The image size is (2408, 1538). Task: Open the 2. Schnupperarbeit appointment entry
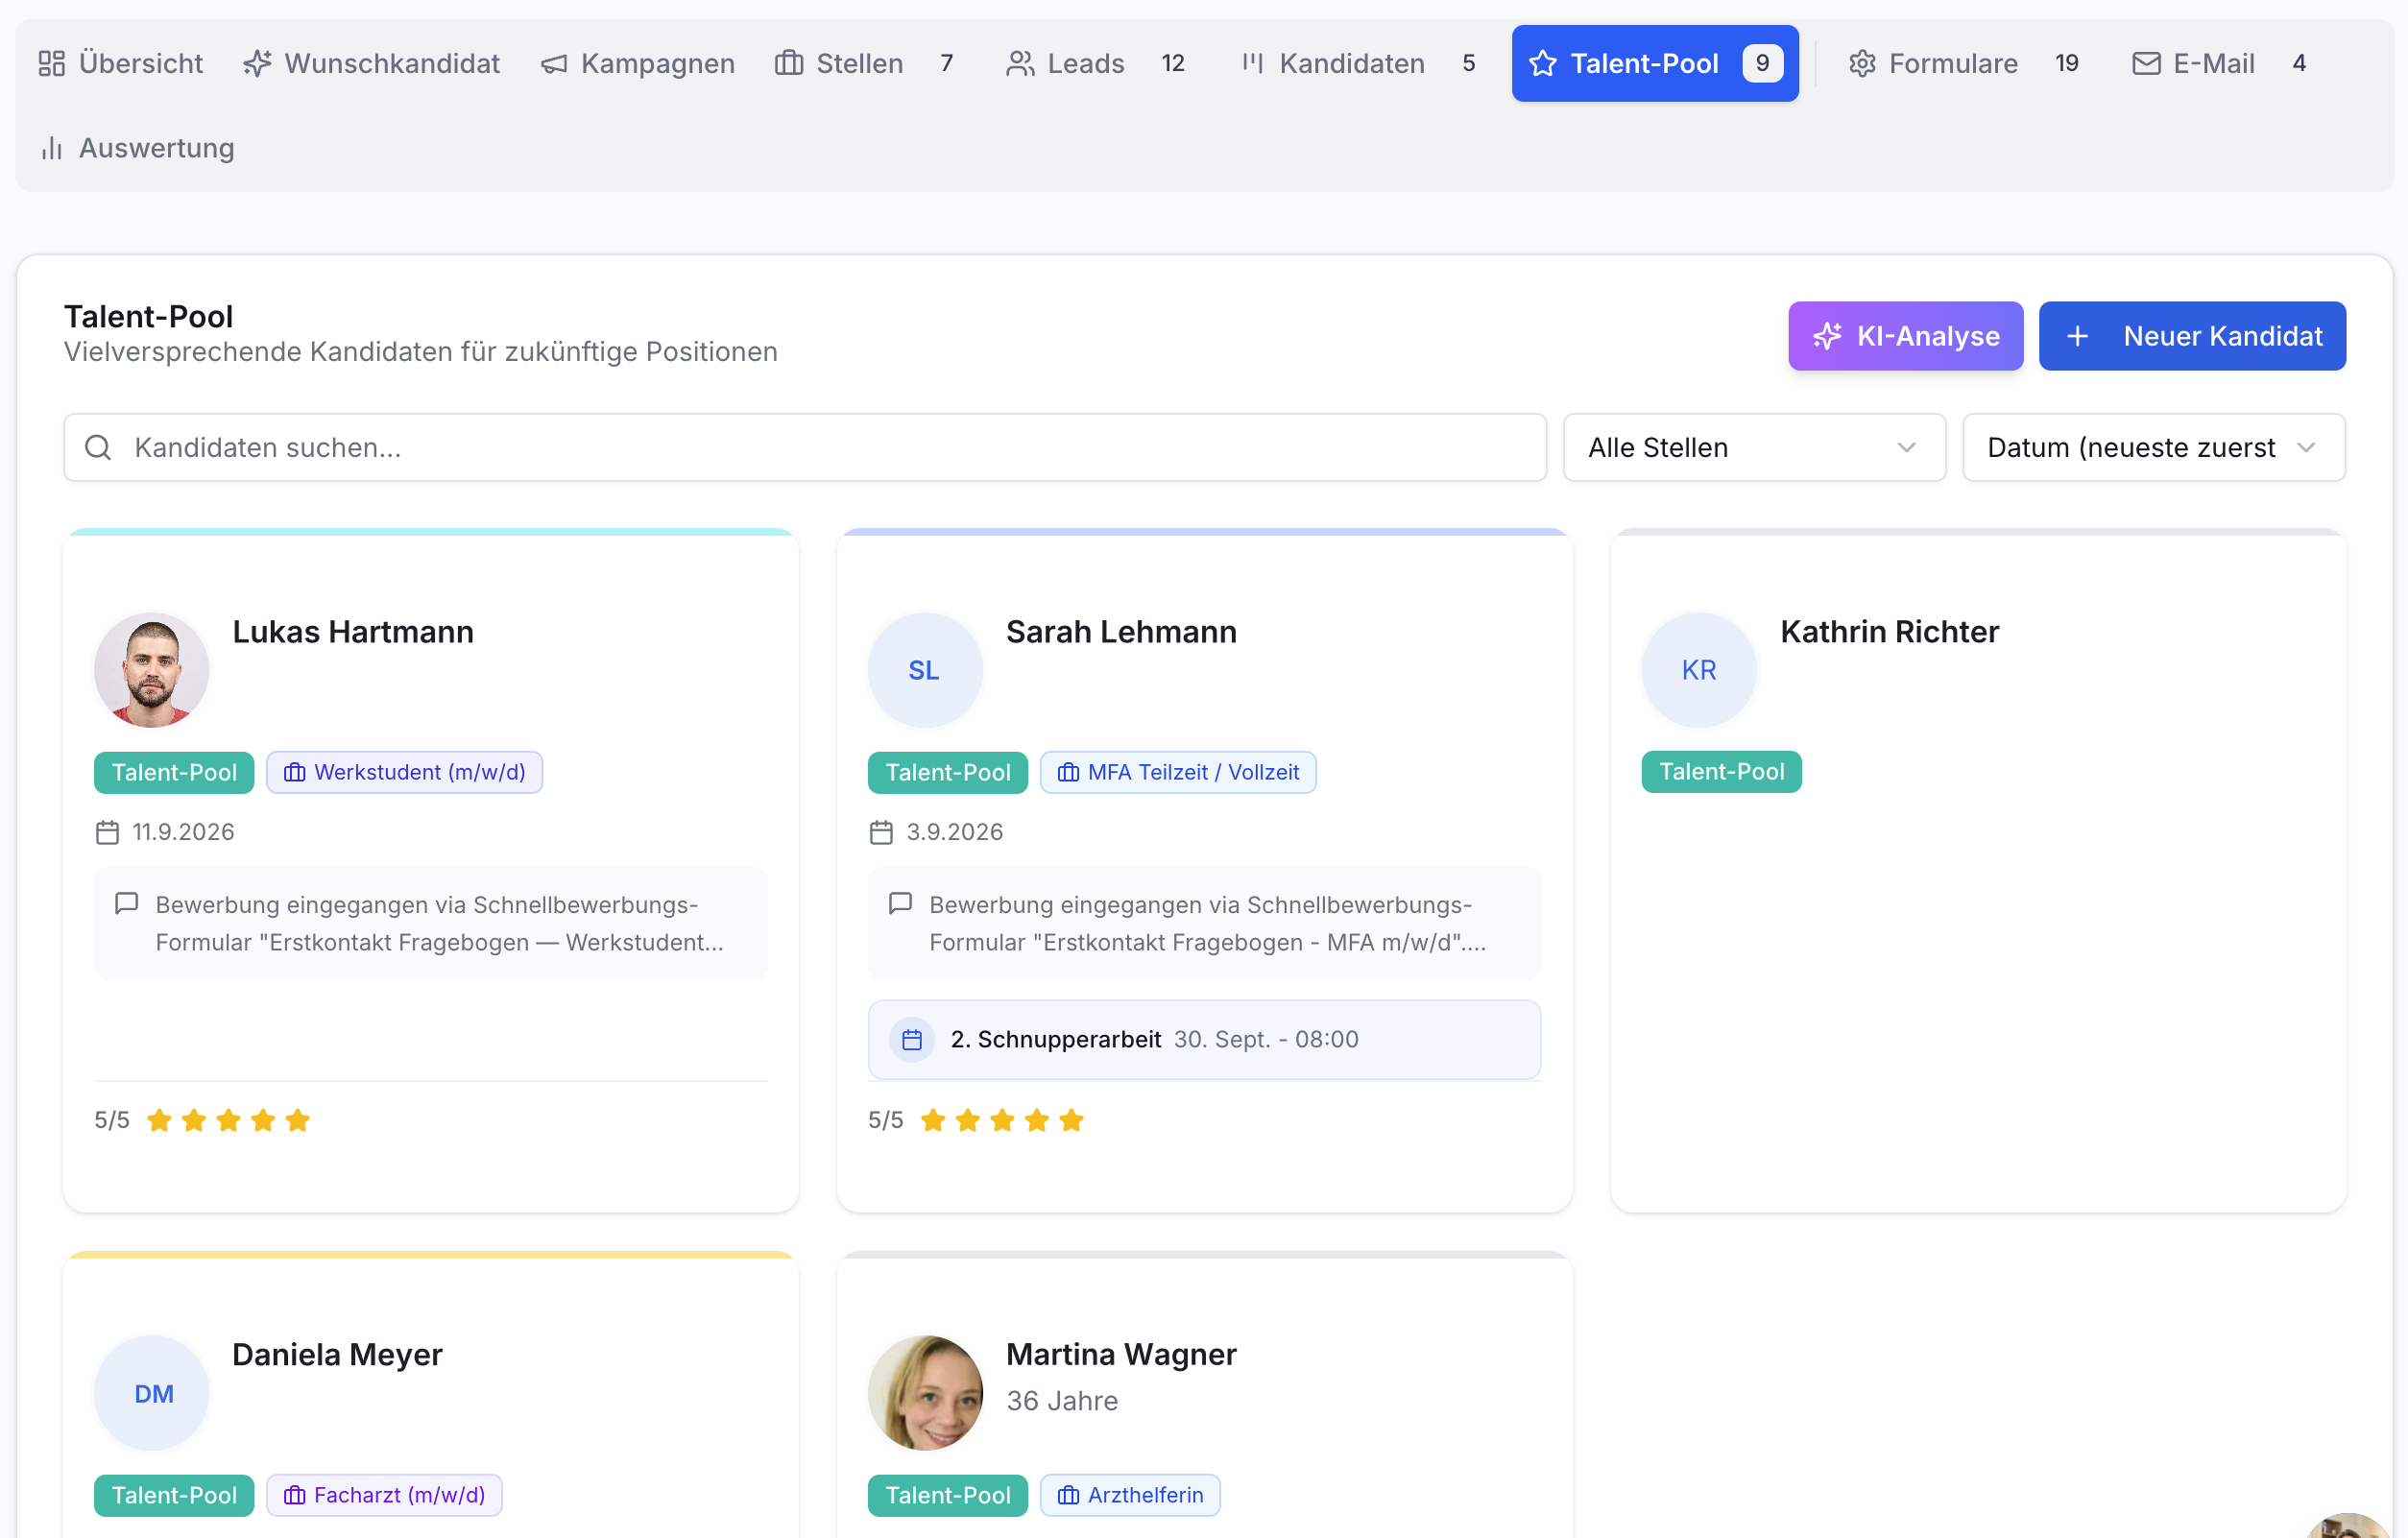(x=1204, y=1039)
